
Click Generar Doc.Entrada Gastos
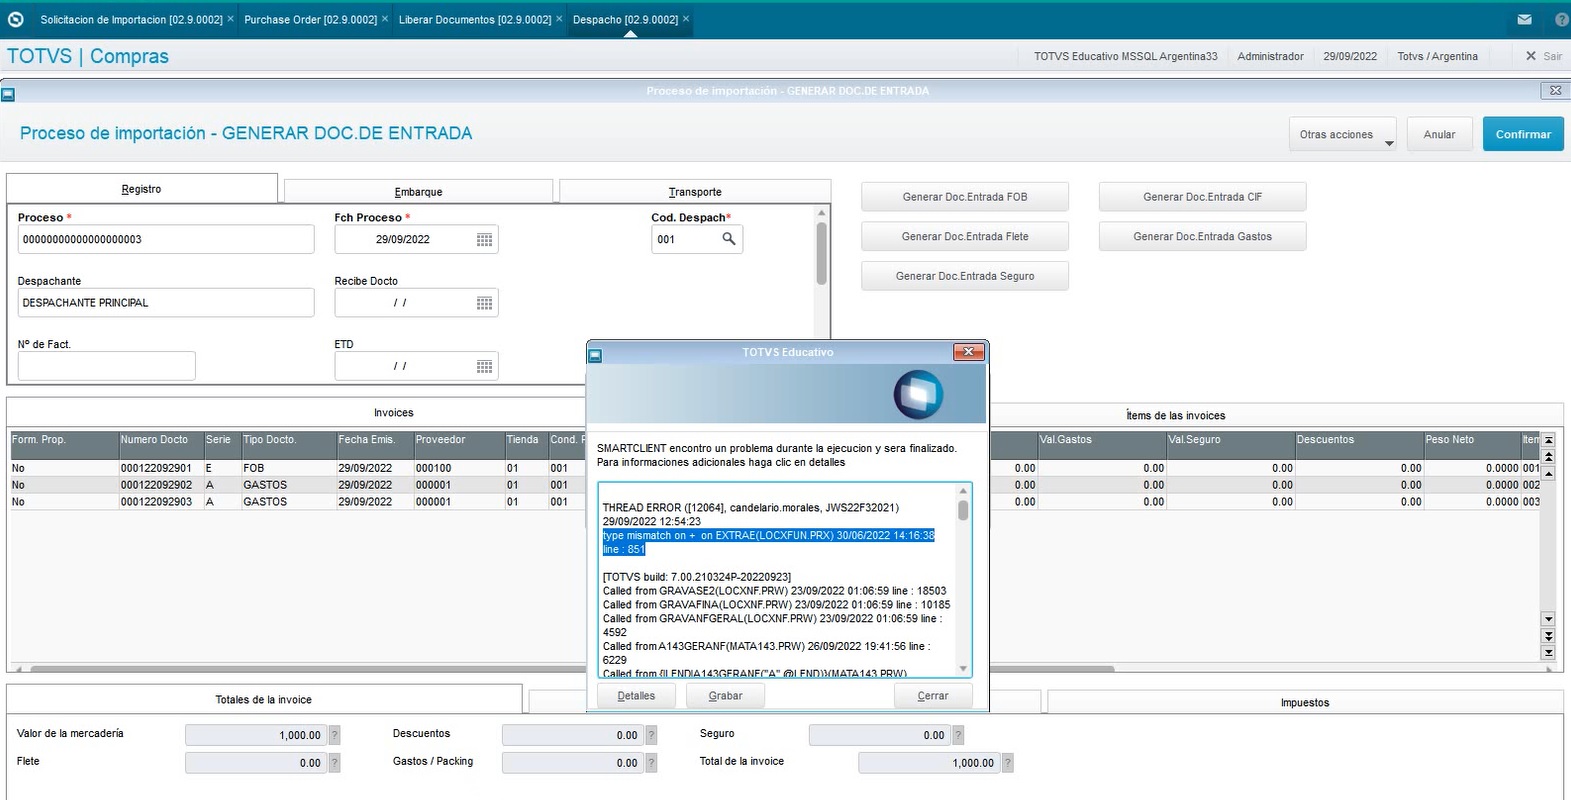click(x=1202, y=236)
